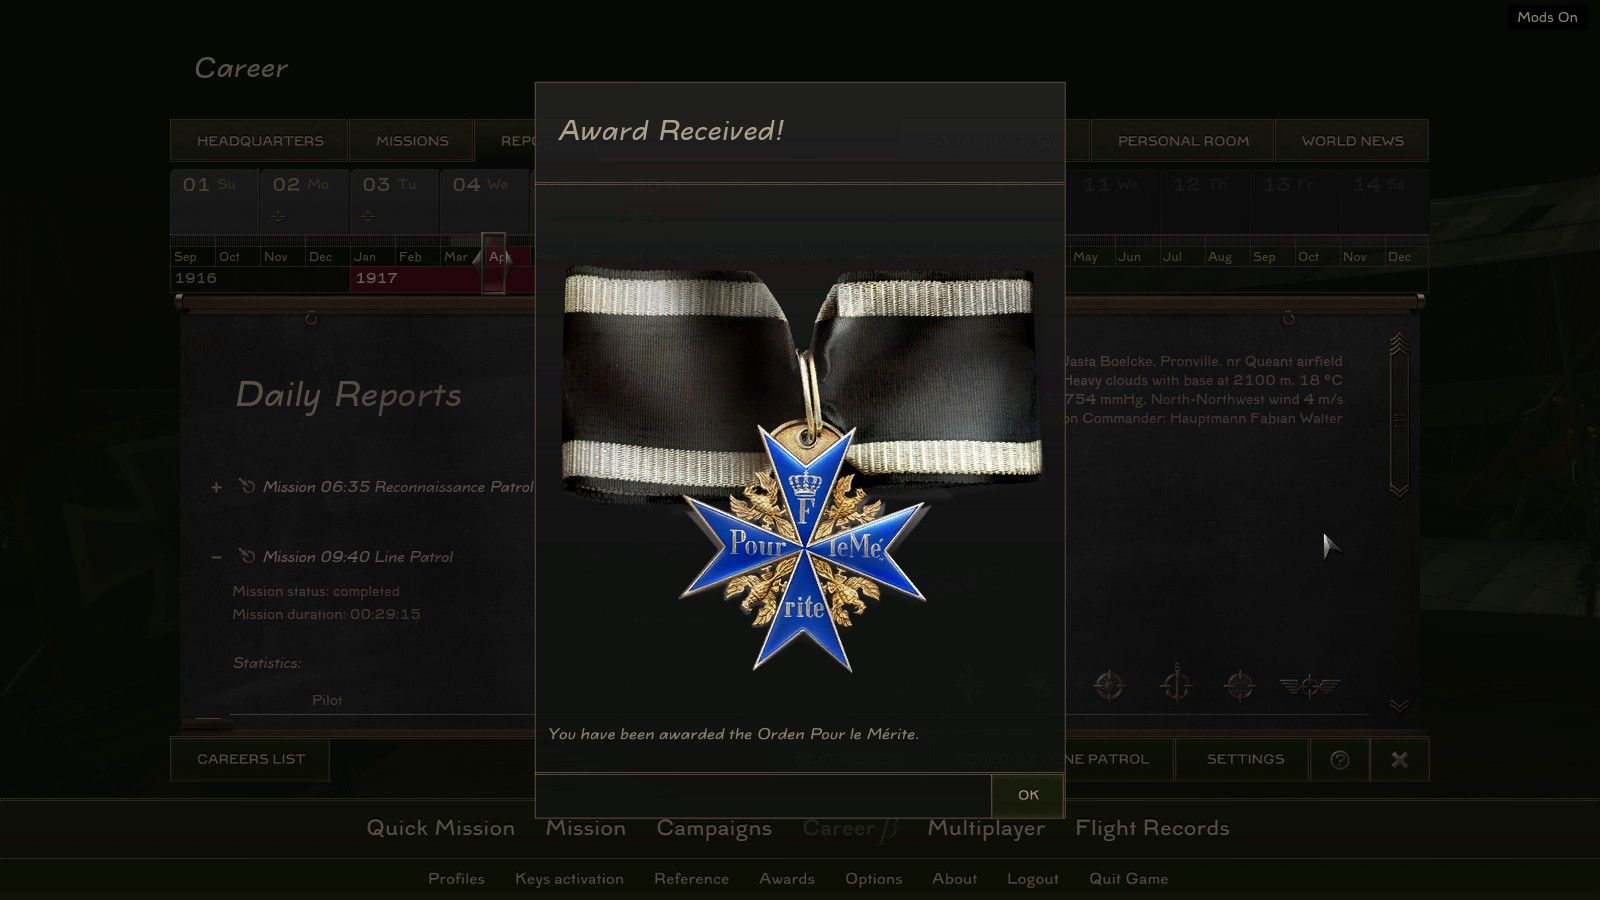Viewport: 1600px width, 900px height.
Task: Click the striped crosshair statistics icon
Action: (x=1239, y=685)
